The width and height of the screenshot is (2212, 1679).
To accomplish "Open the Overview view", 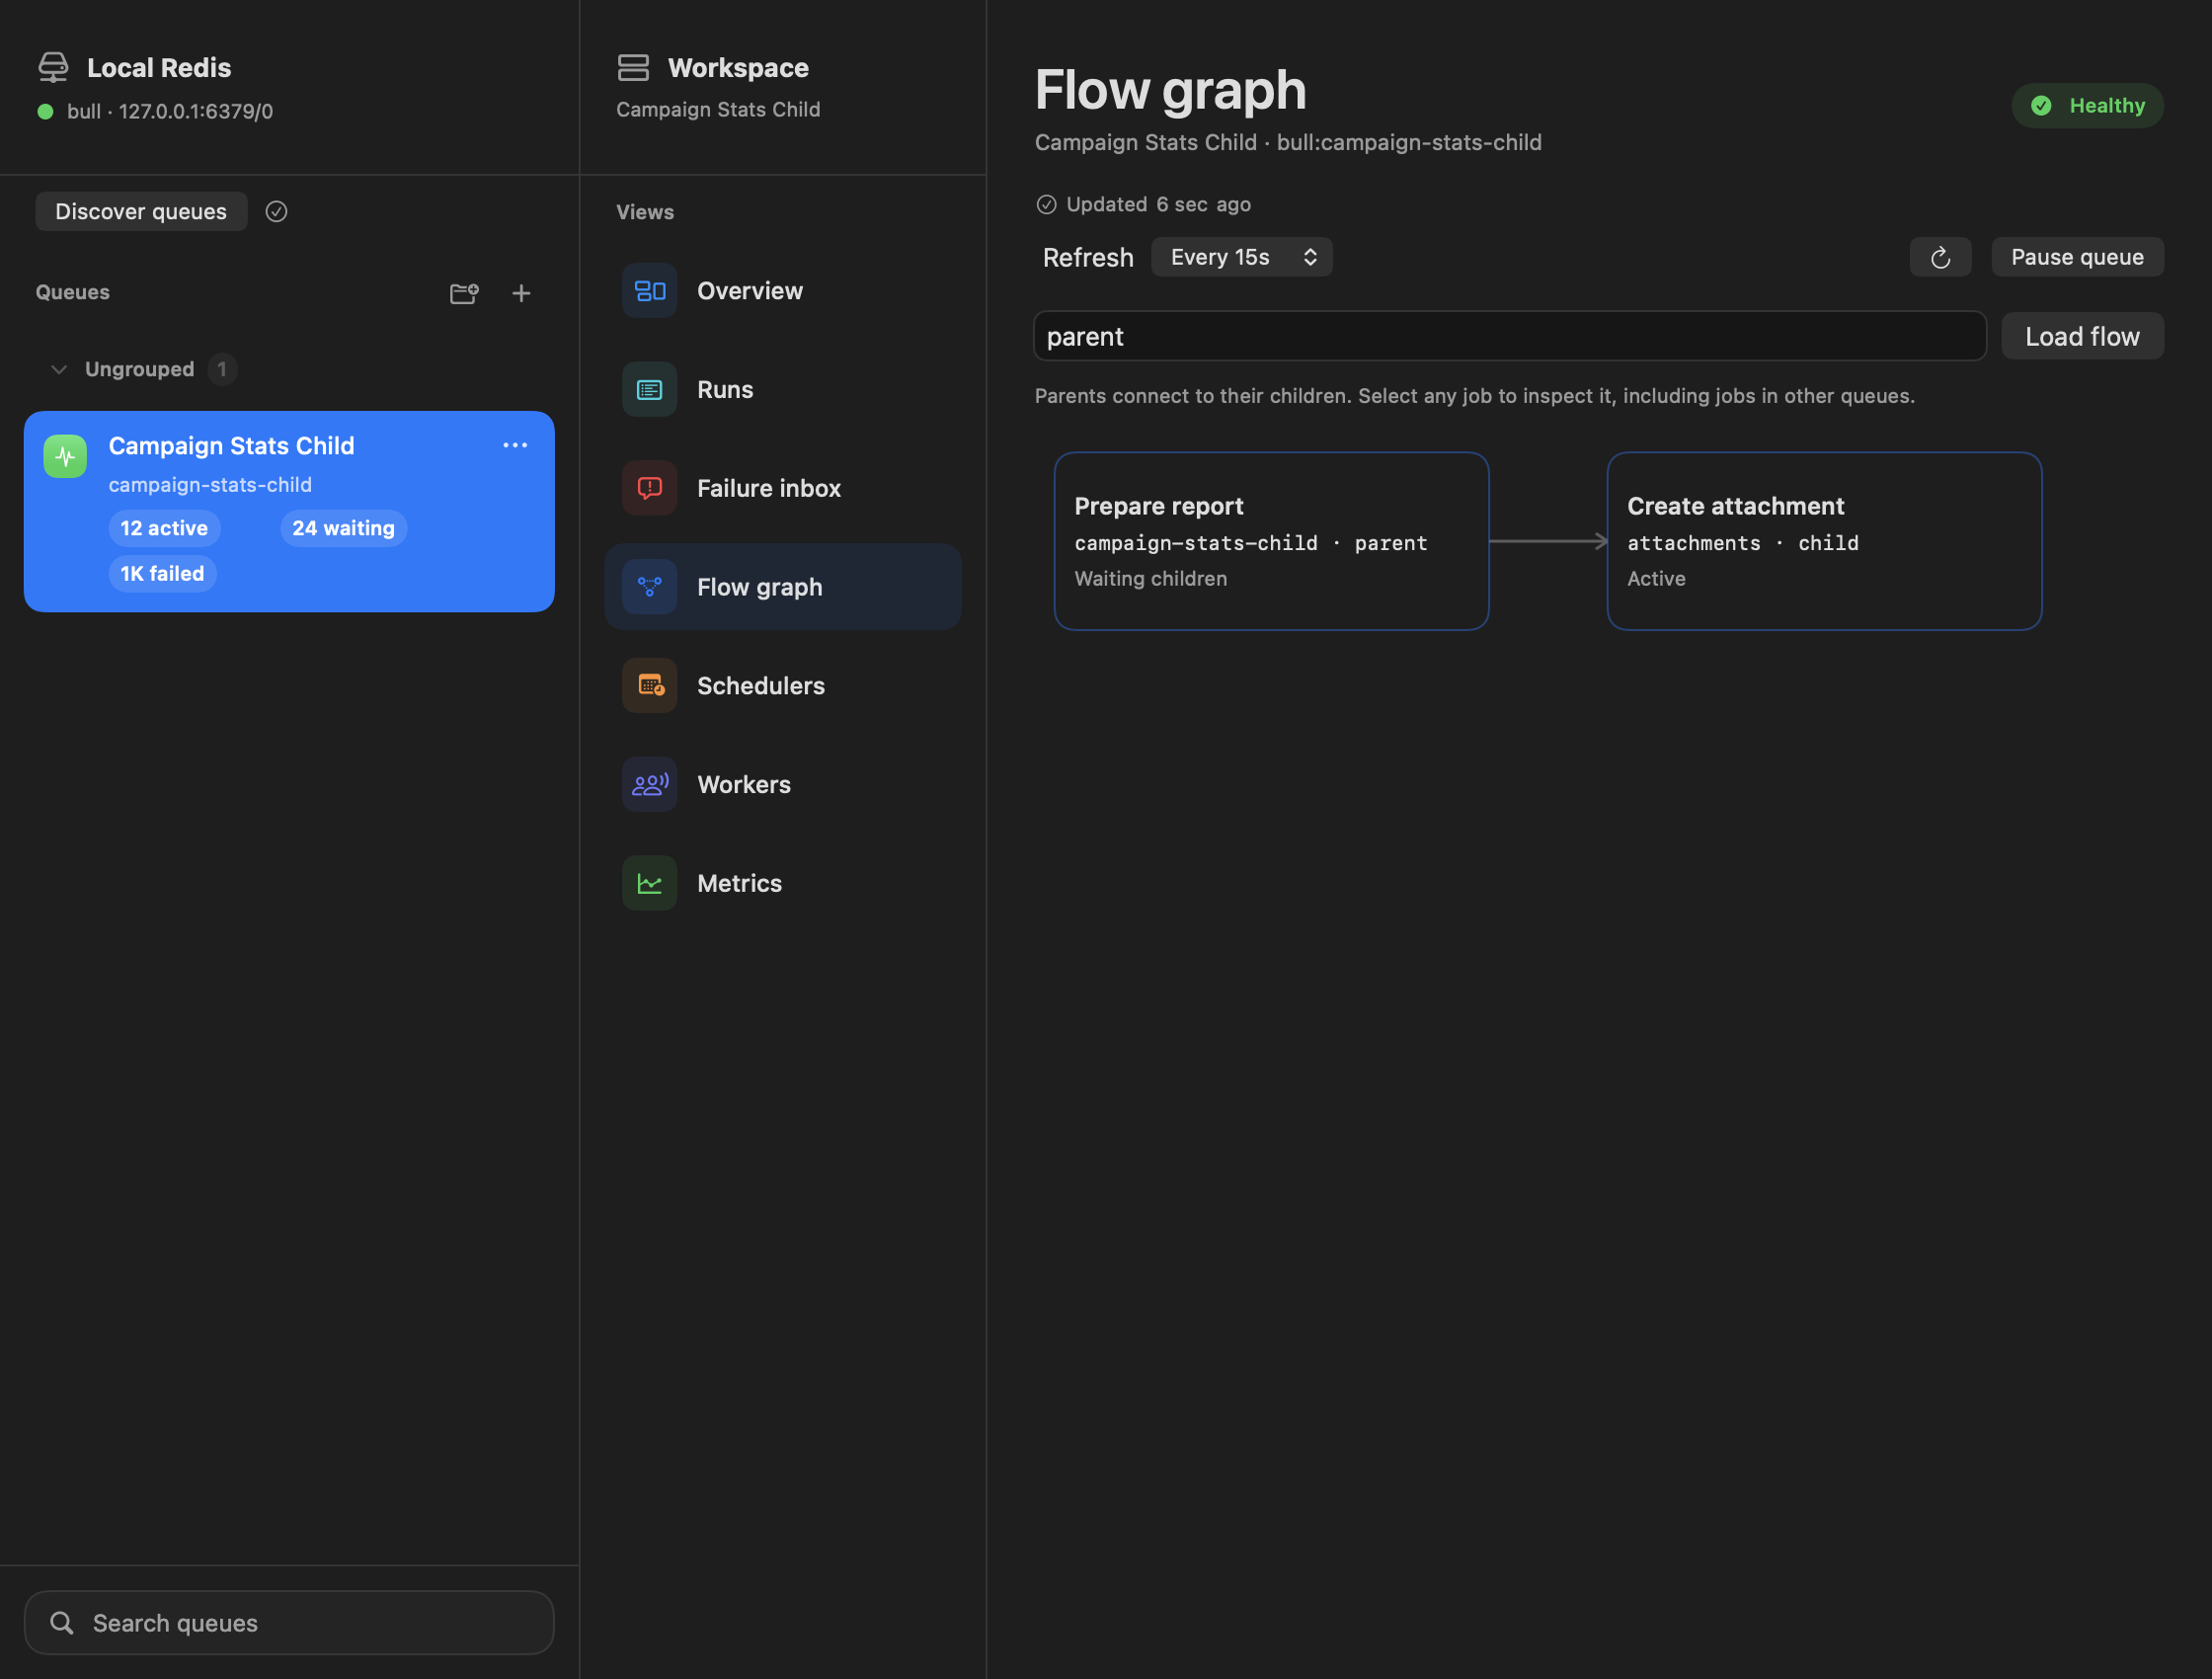I will [x=783, y=290].
